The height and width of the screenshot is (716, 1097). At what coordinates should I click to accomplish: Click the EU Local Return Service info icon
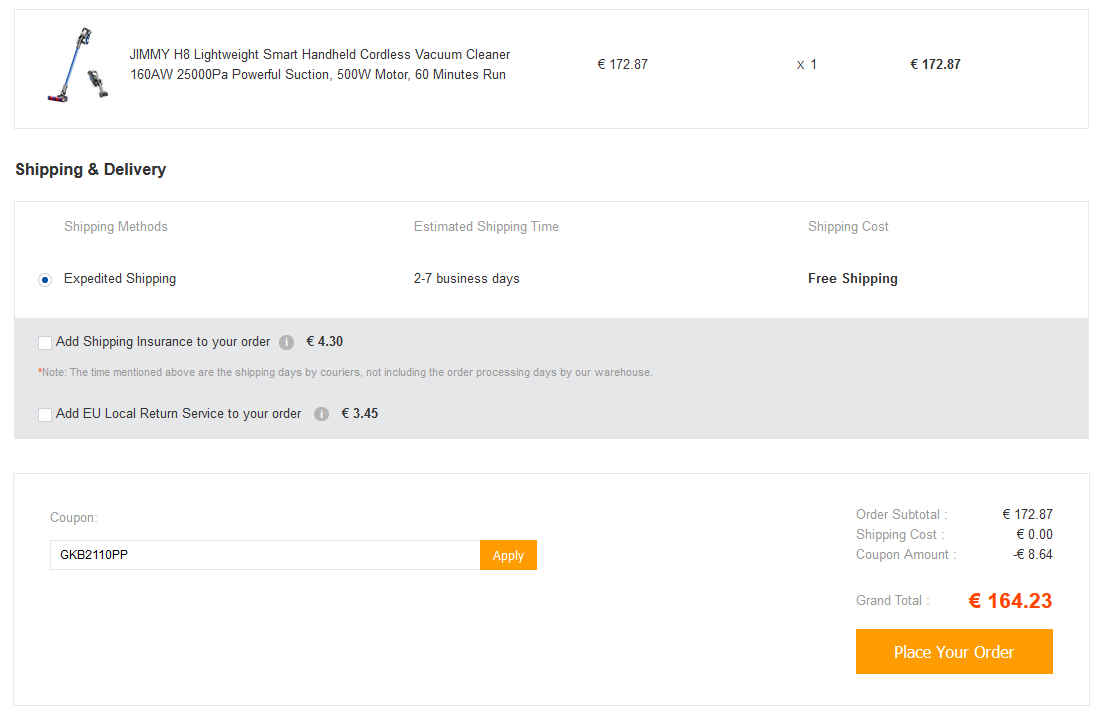321,414
